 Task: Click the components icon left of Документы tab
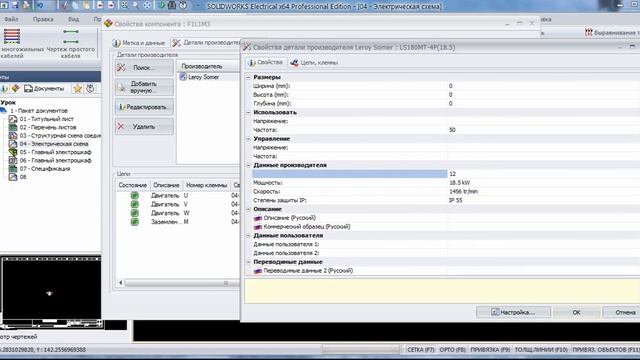pyautogui.click(x=16, y=89)
